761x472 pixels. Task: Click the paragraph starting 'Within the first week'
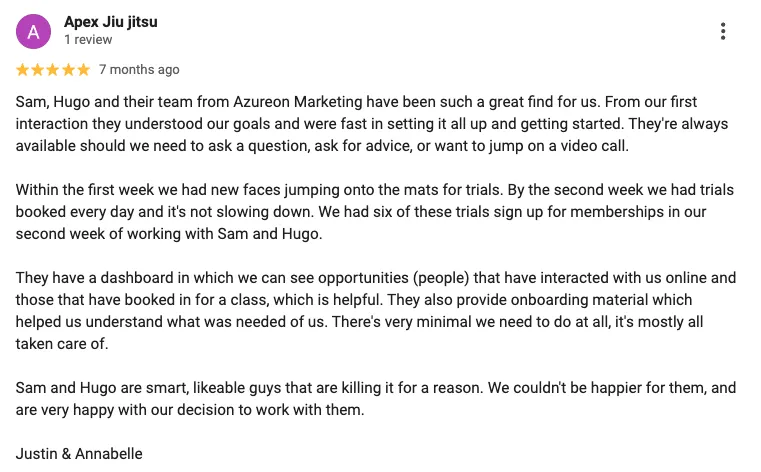[375, 212]
